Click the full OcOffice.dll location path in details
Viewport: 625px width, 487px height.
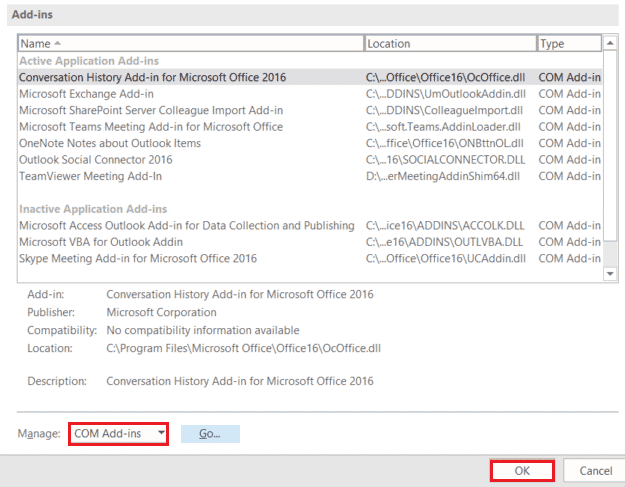(x=244, y=348)
